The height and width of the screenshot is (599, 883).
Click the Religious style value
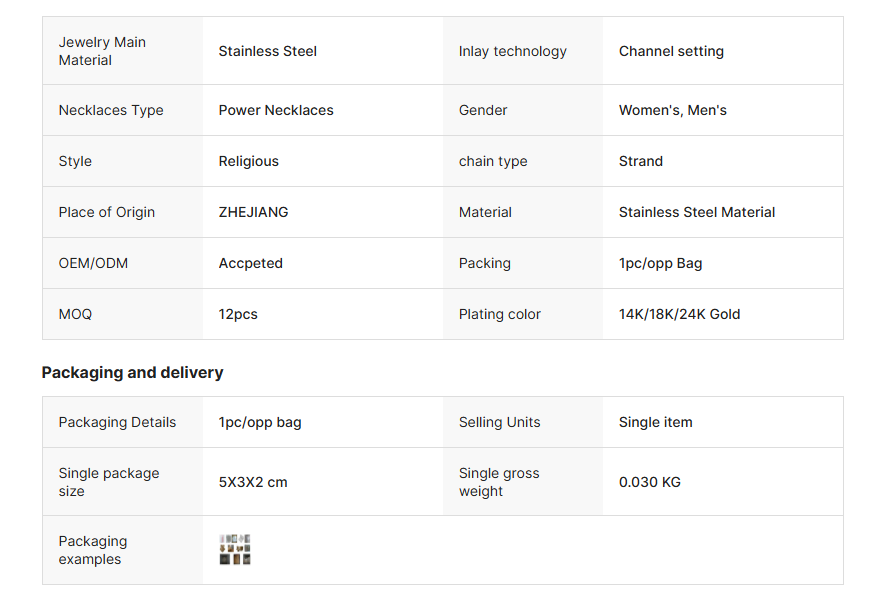(x=248, y=162)
